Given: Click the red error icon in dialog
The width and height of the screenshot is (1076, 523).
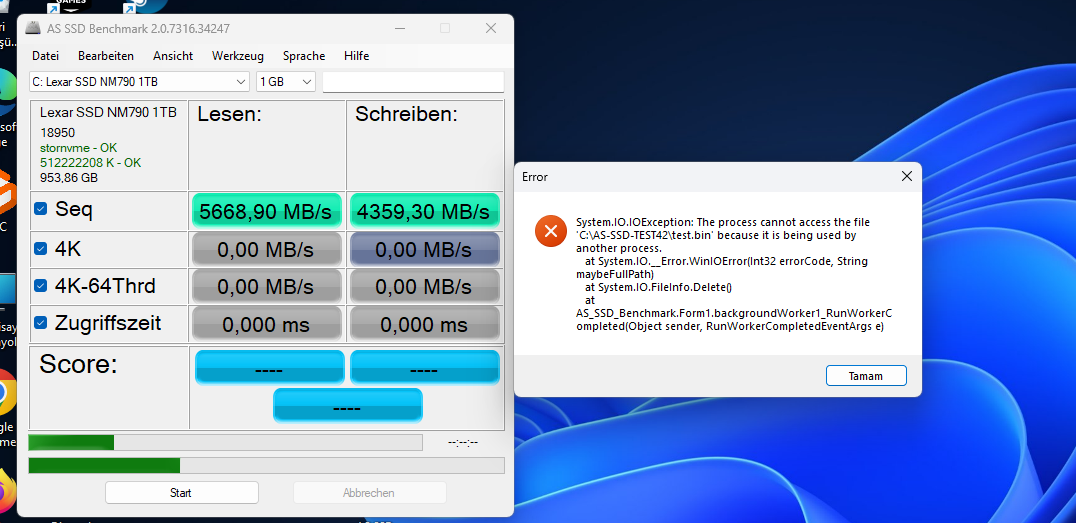Looking at the screenshot, I should [x=550, y=231].
